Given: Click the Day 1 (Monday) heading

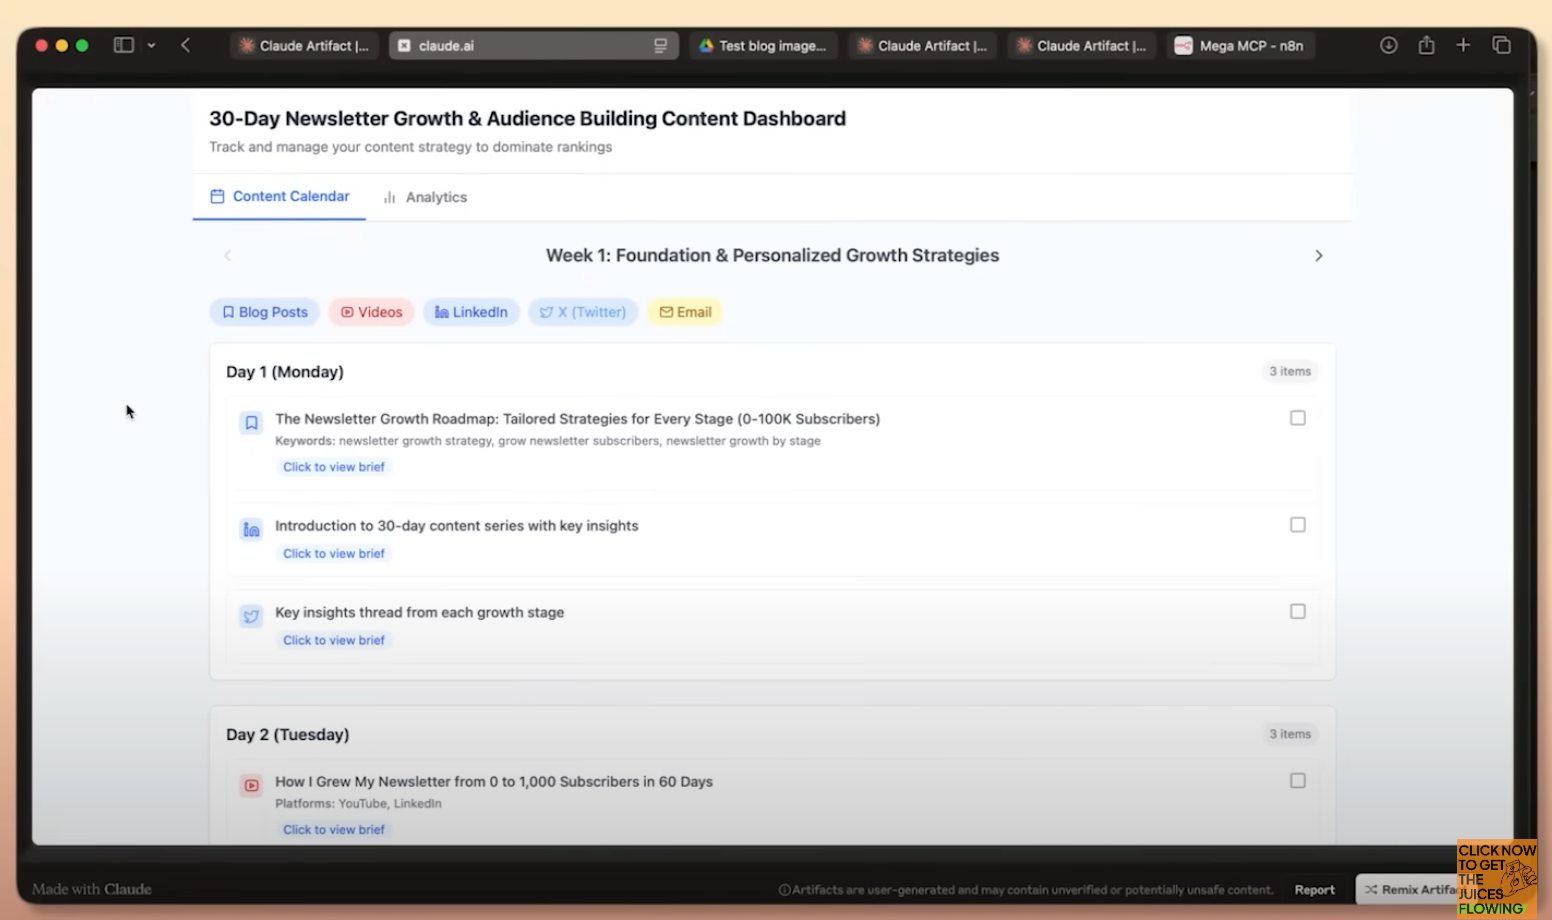Looking at the screenshot, I should (285, 372).
